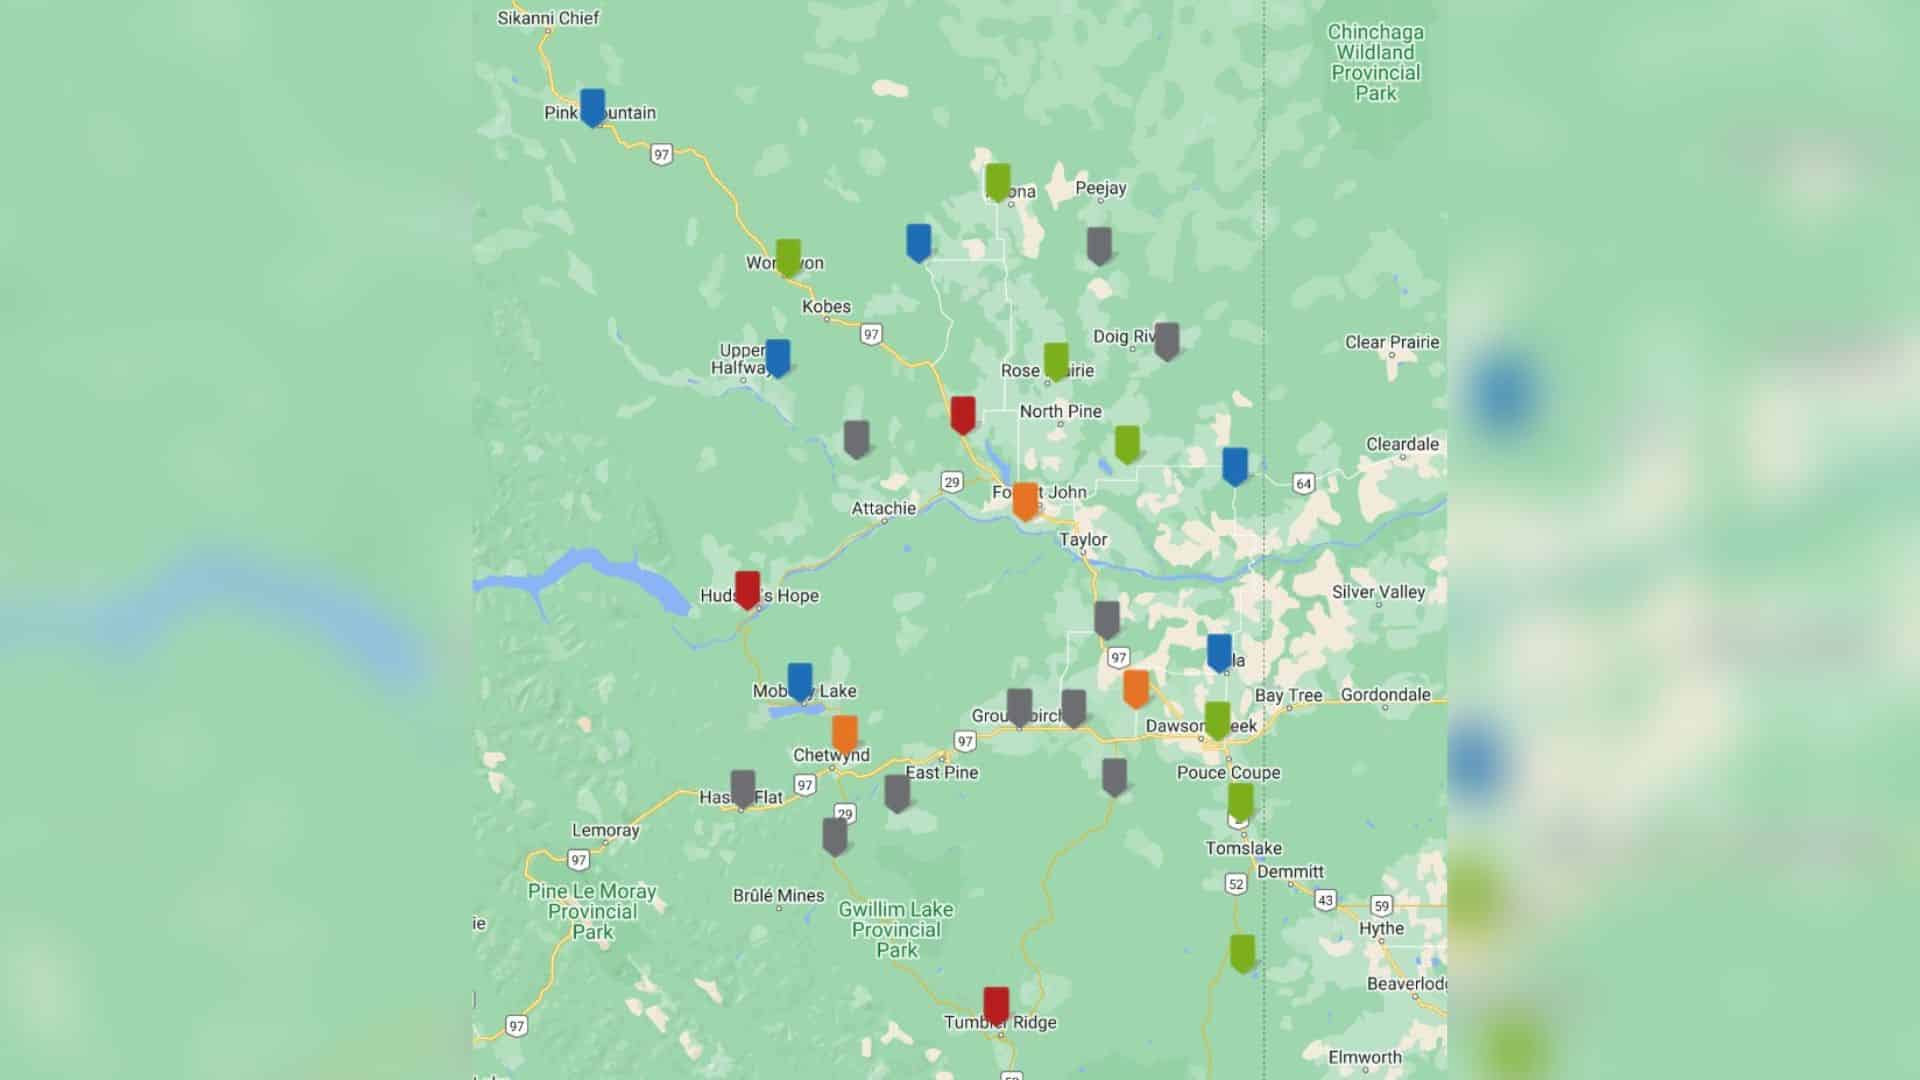Click the blue marker at Moberly Lake
The image size is (1920, 1080).
[800, 681]
